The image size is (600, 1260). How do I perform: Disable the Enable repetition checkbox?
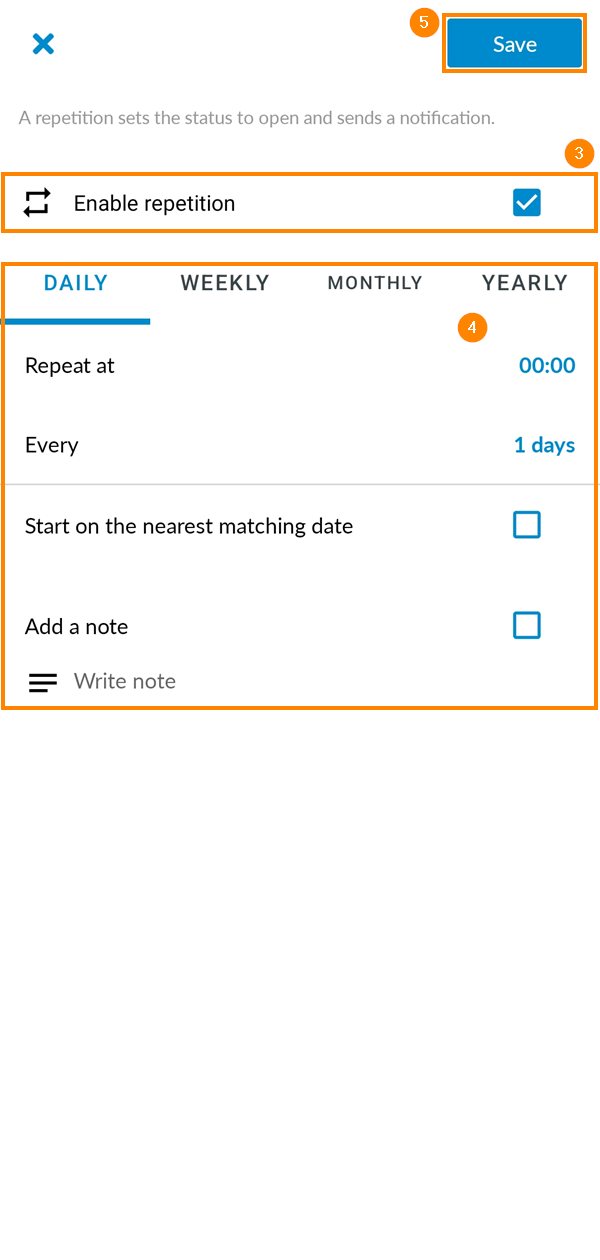click(527, 202)
